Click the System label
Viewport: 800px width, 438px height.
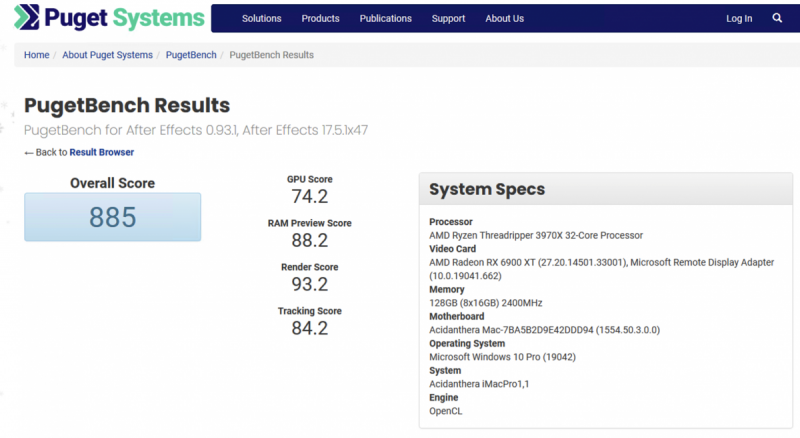pyautogui.click(x=445, y=371)
